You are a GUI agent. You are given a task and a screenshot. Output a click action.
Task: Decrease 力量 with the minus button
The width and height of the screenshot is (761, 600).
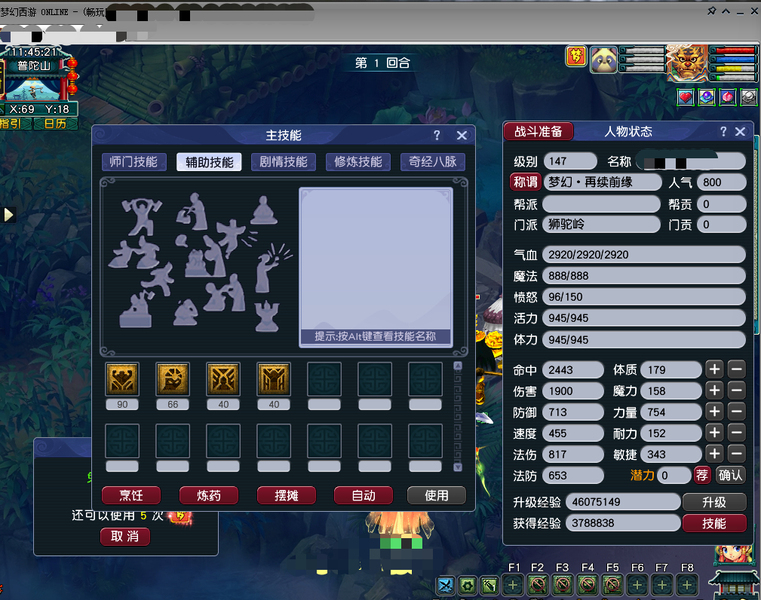click(736, 412)
